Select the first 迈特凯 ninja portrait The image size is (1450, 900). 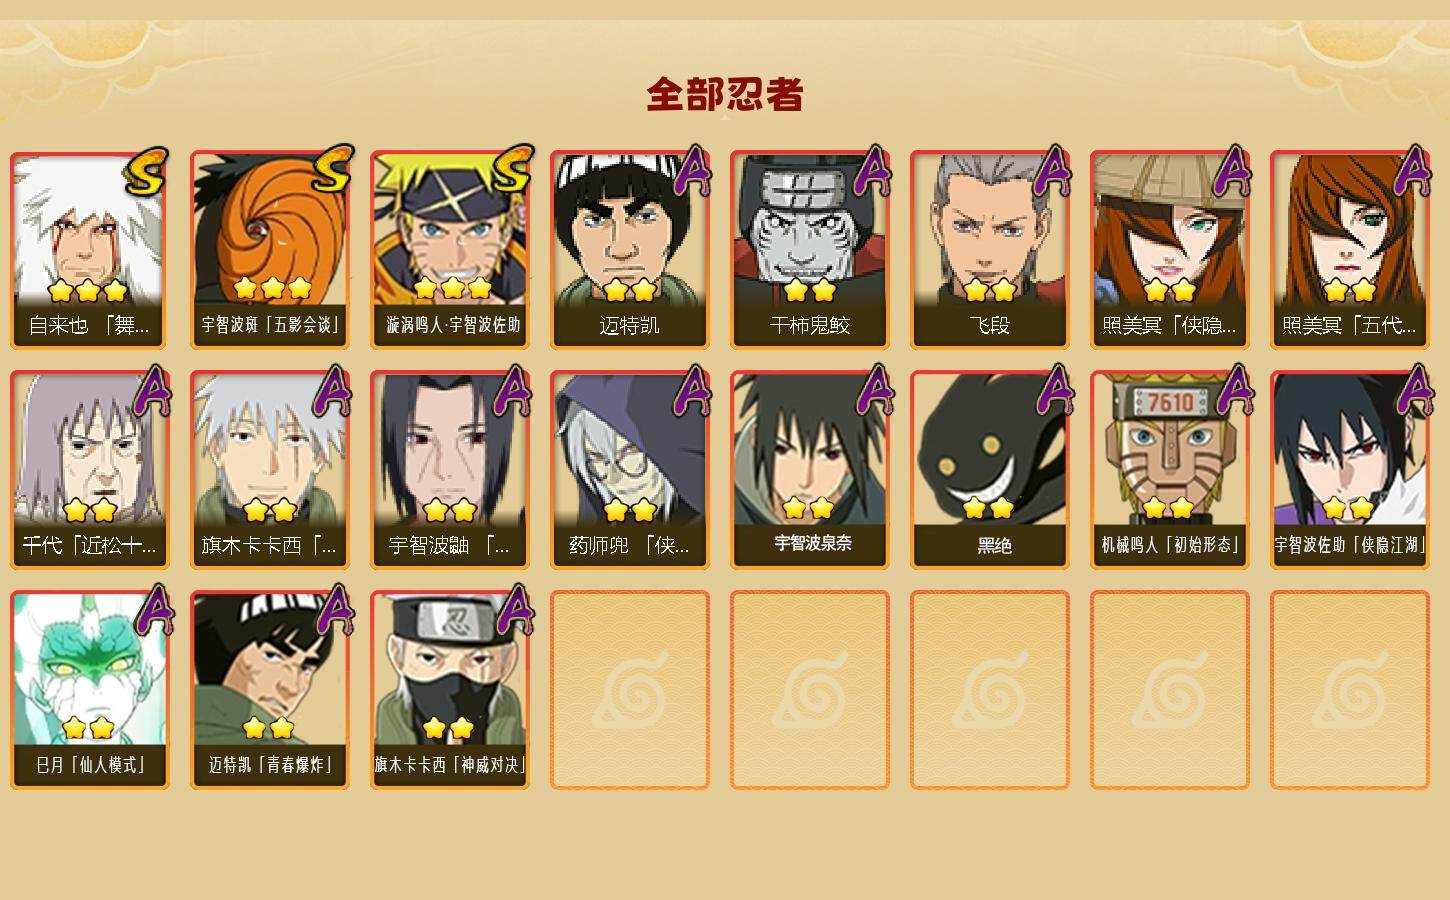click(630, 250)
